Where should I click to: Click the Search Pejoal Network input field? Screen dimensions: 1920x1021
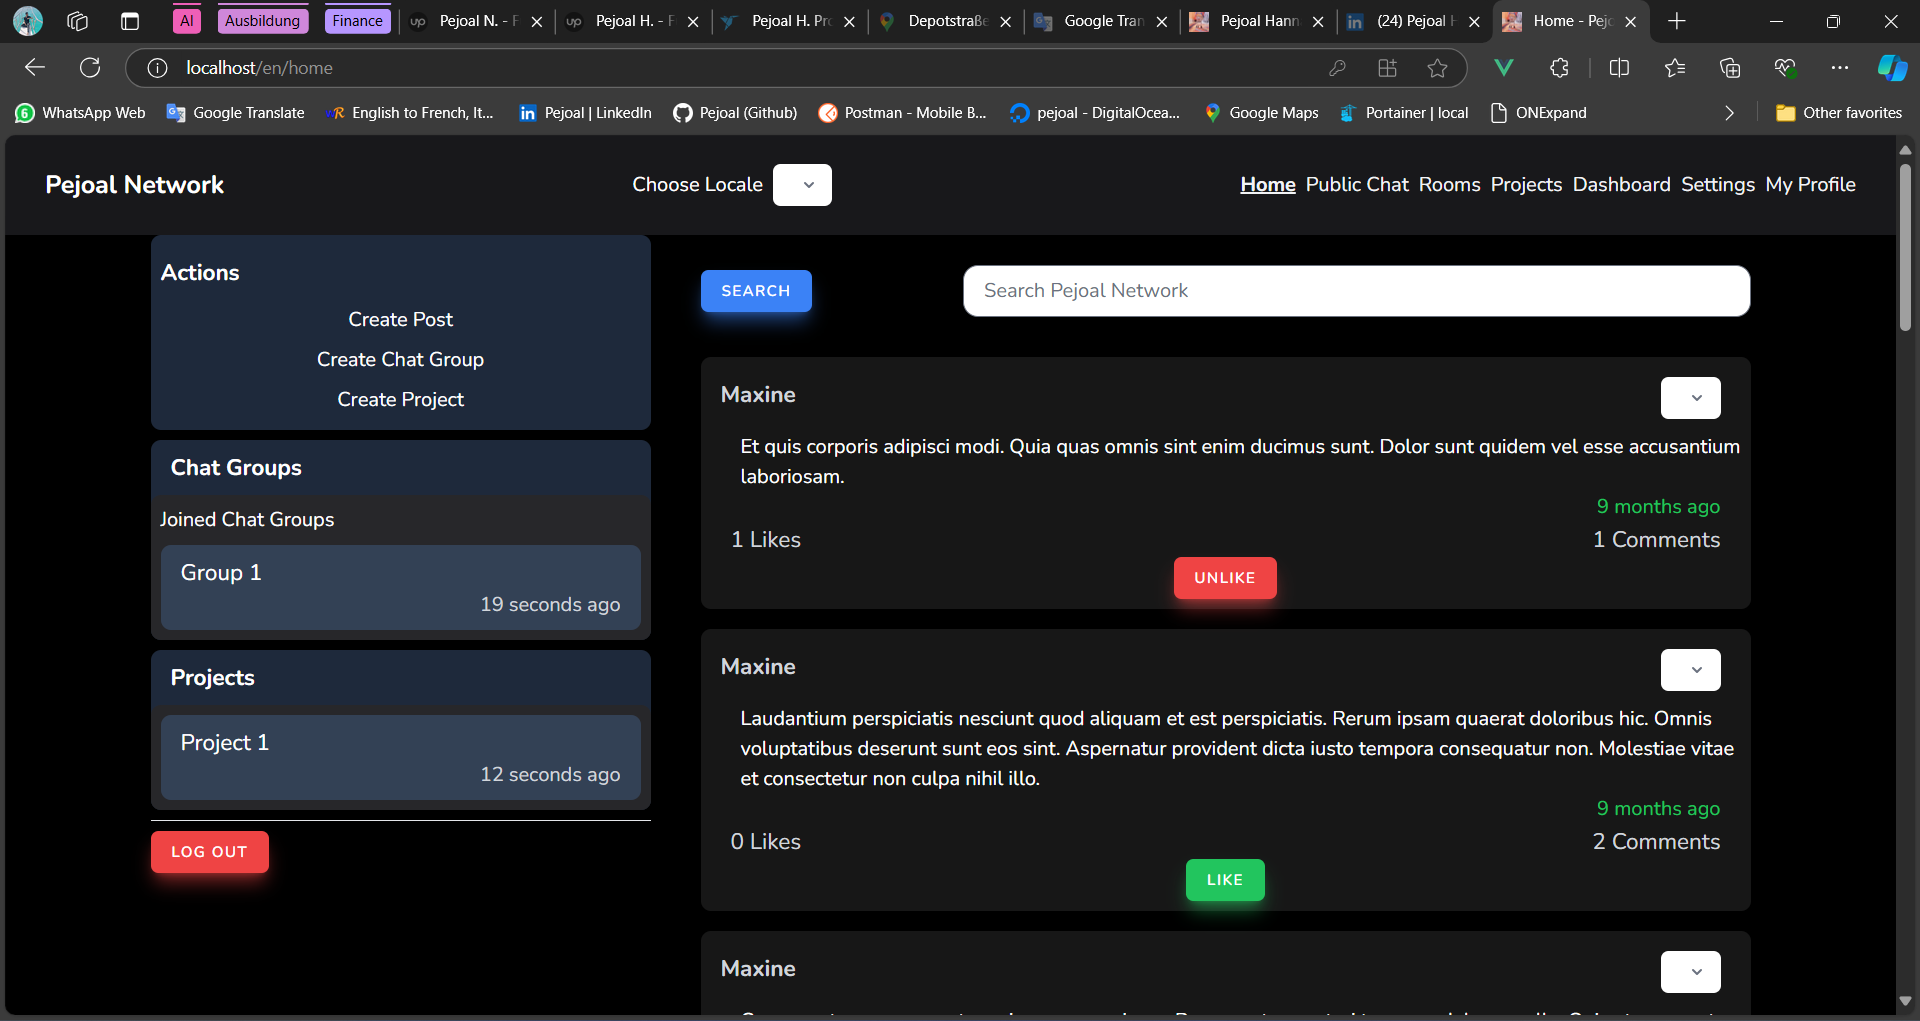1355,291
